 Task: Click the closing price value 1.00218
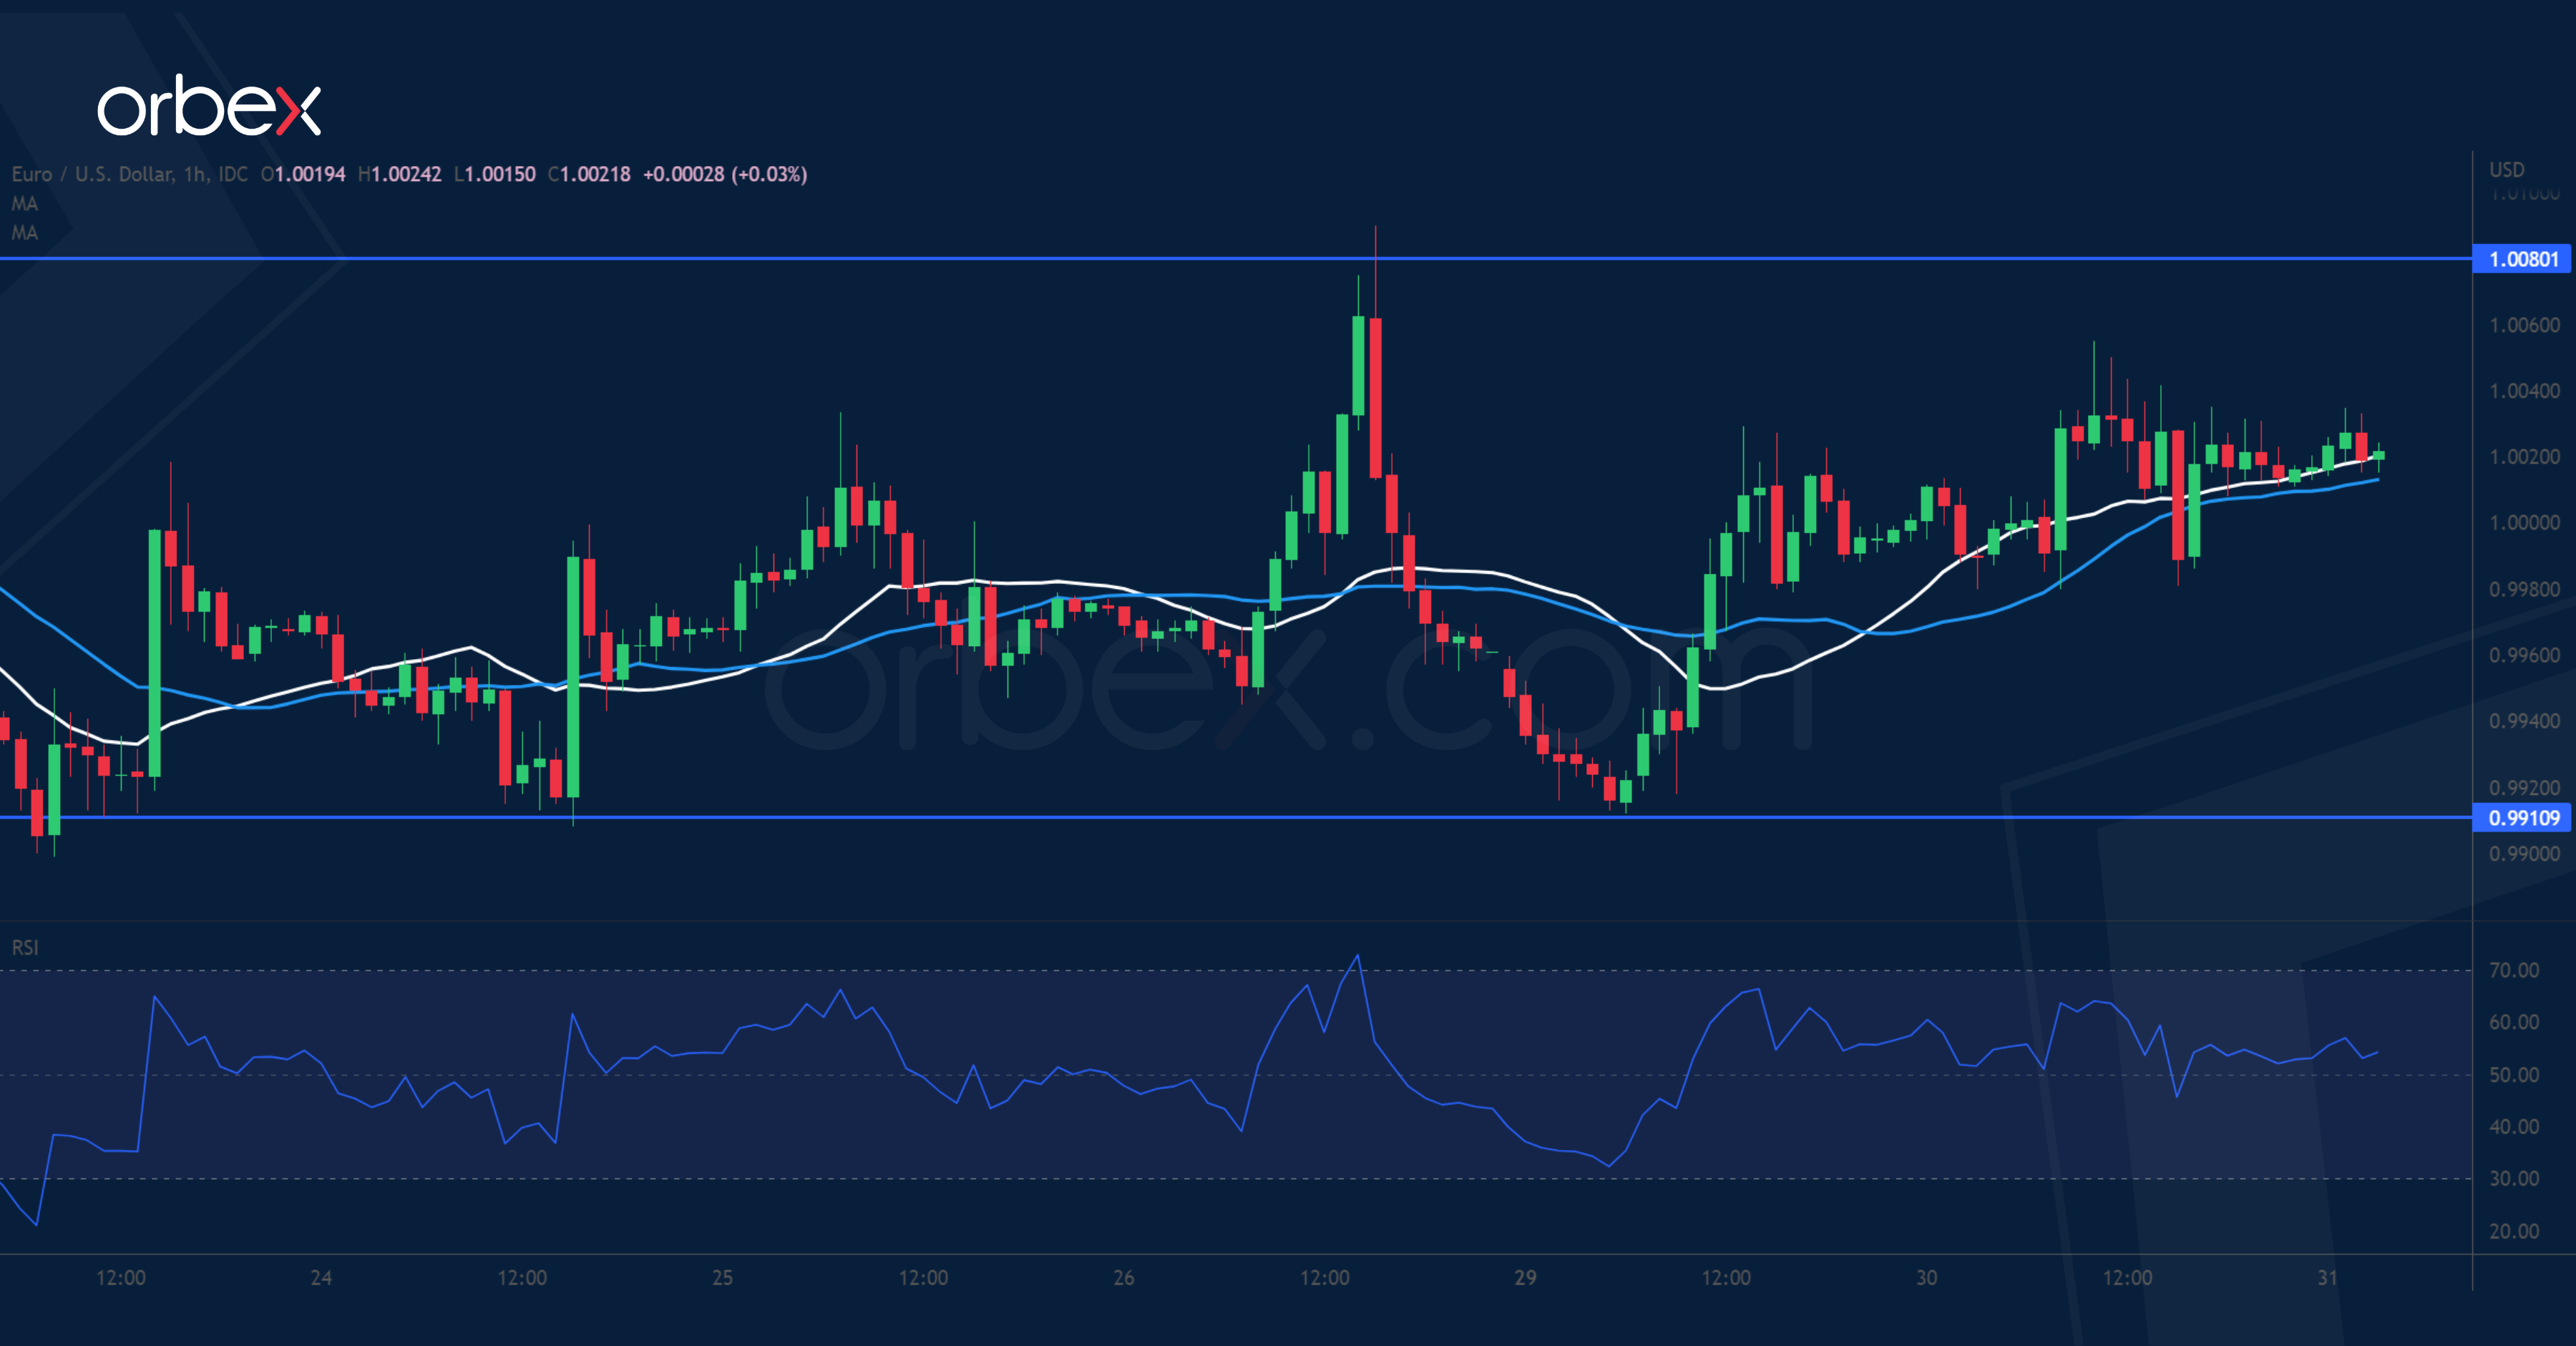595,174
